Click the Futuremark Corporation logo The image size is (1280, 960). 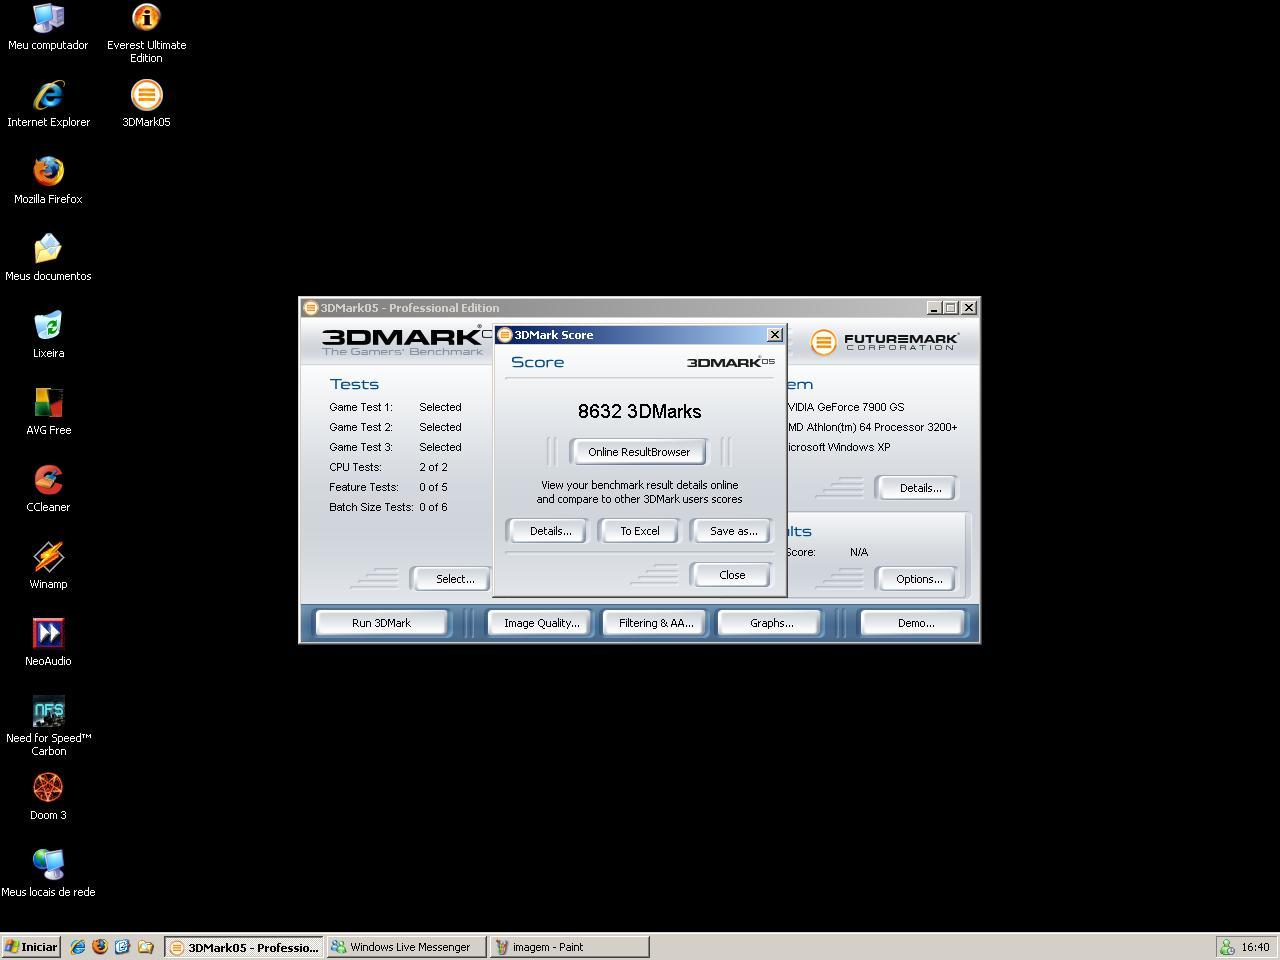pos(884,342)
